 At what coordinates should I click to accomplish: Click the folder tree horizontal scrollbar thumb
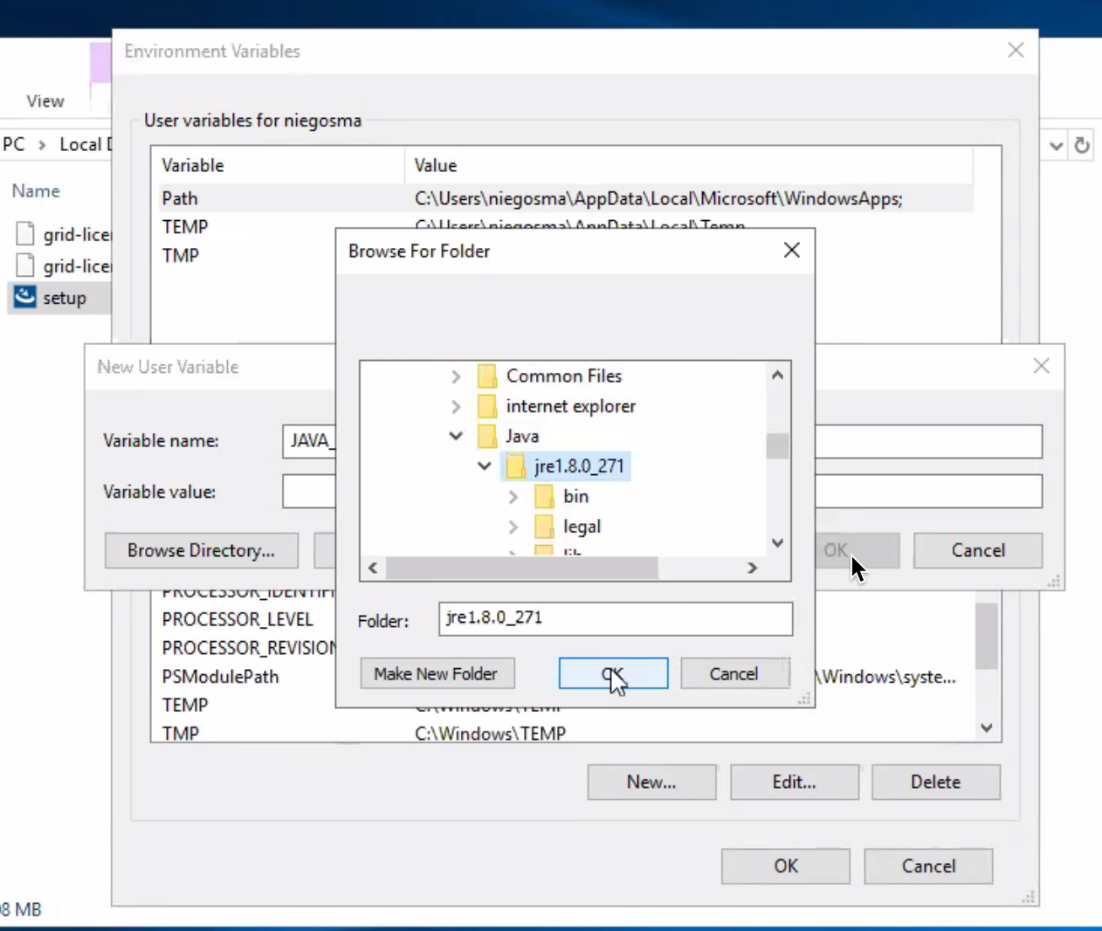click(x=521, y=568)
